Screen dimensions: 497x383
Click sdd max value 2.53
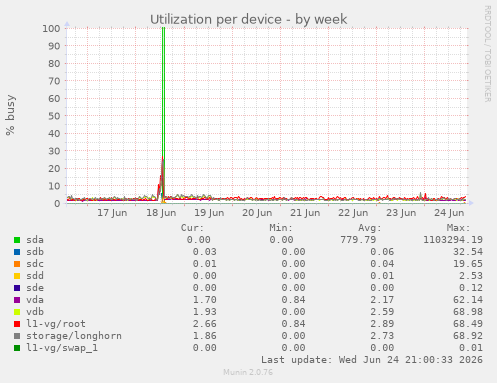[471, 276]
